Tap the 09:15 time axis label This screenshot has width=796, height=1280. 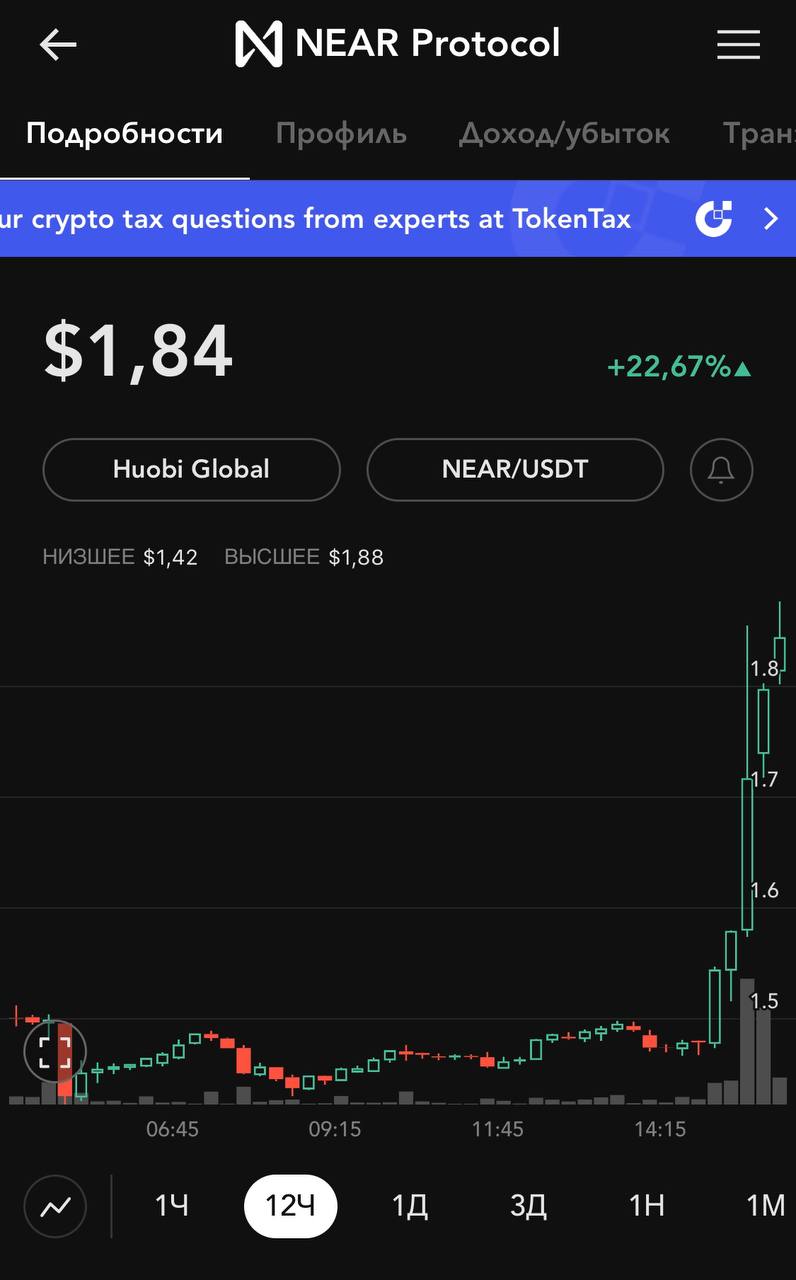(x=334, y=1129)
